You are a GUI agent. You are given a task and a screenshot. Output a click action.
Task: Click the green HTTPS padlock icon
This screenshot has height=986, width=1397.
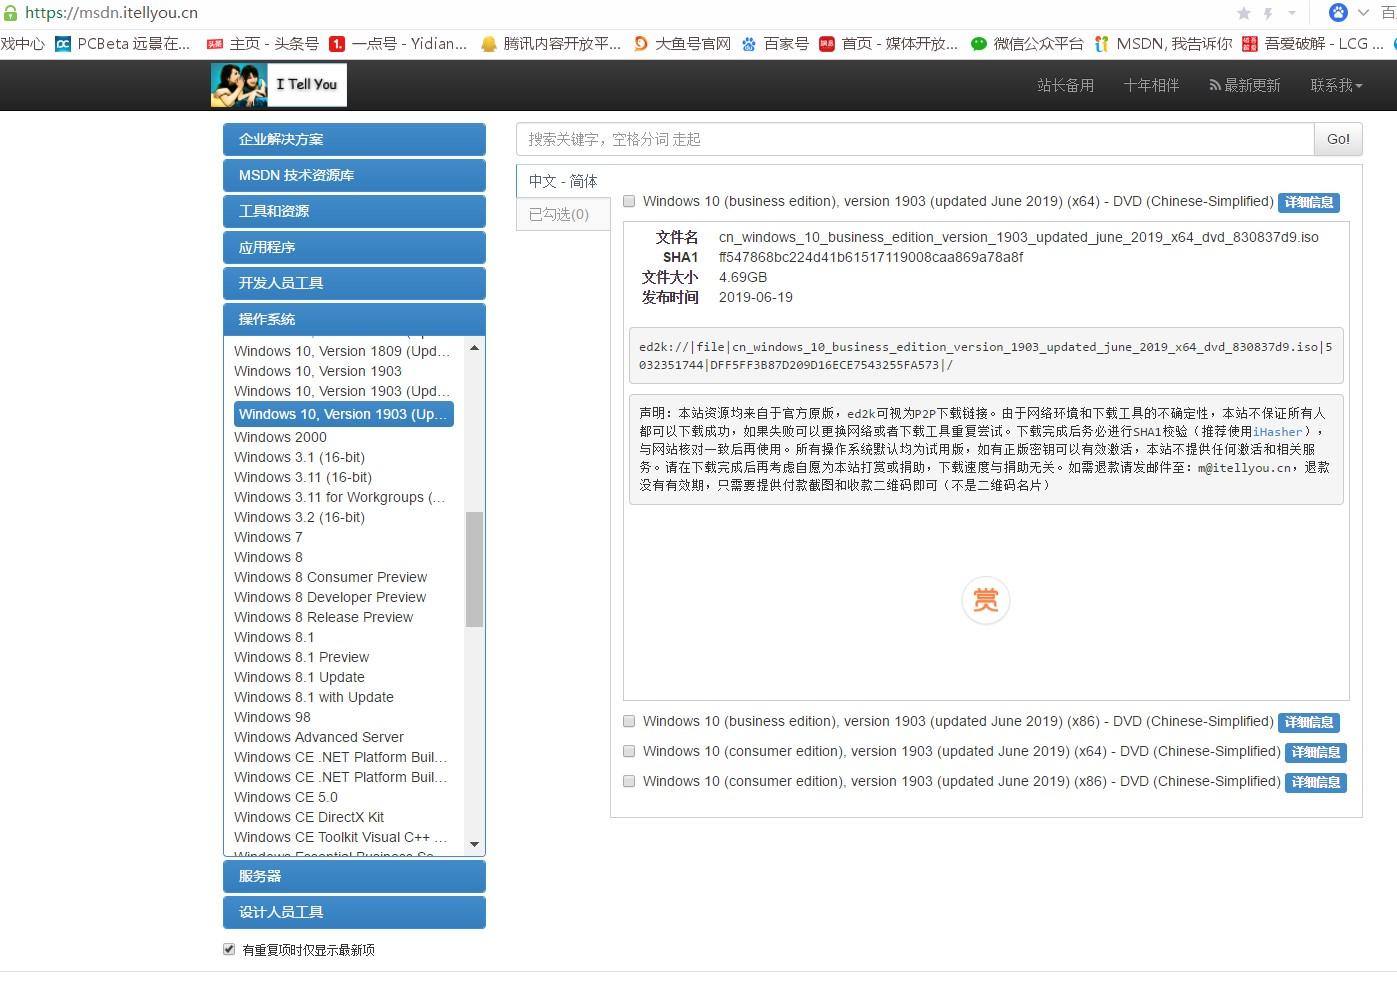pos(11,13)
